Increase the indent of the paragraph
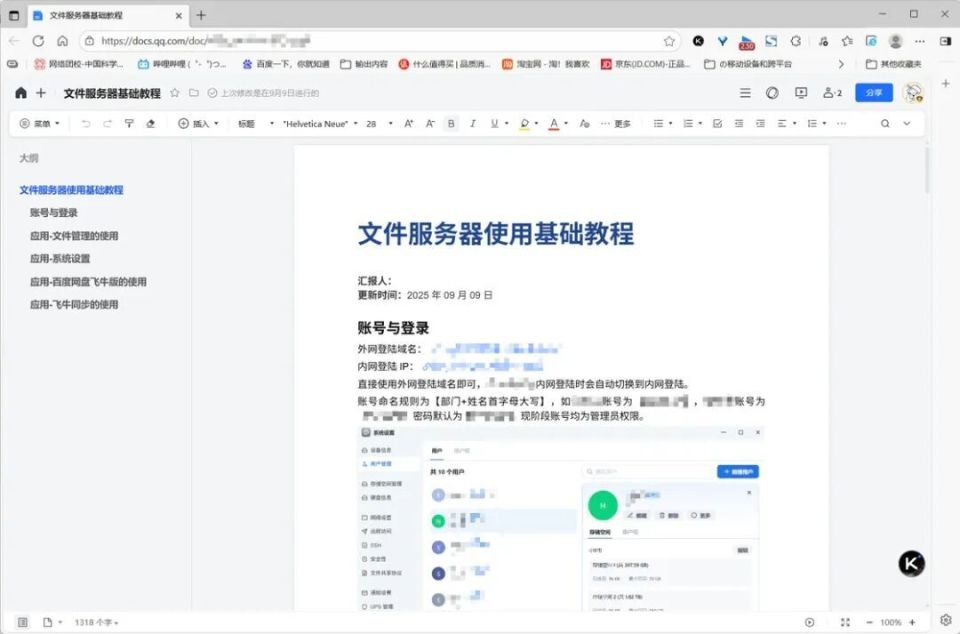The width and height of the screenshot is (960, 634). coord(758,124)
